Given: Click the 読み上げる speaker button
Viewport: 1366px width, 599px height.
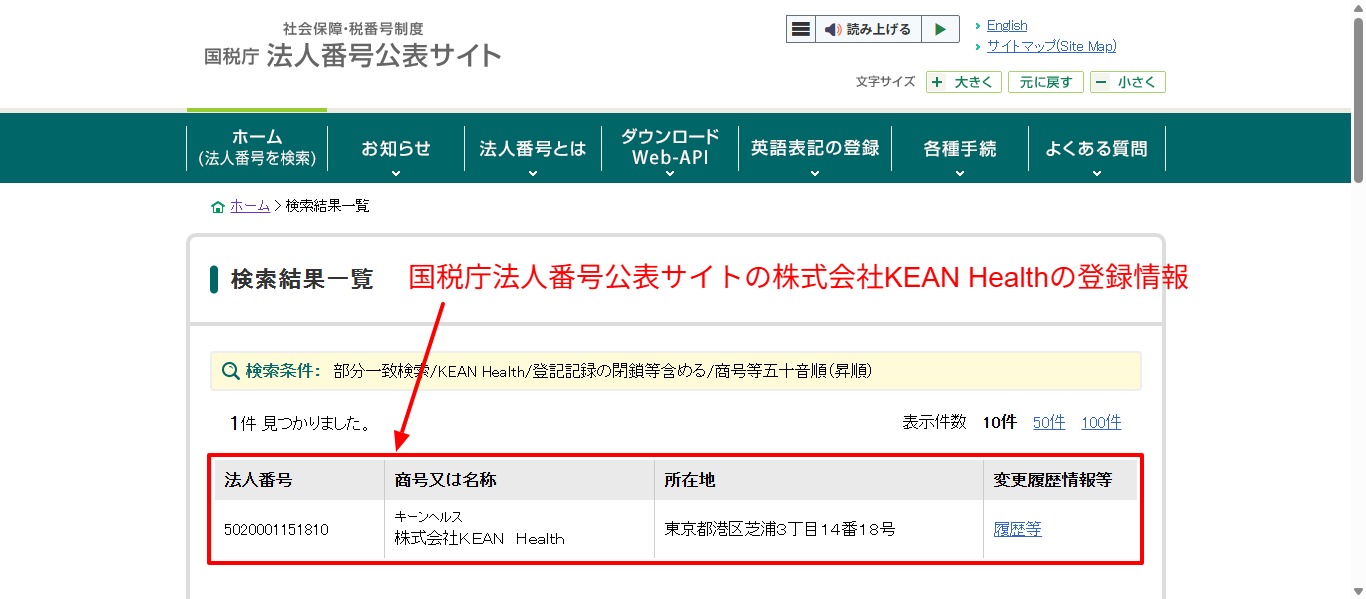Looking at the screenshot, I should pyautogui.click(x=868, y=29).
